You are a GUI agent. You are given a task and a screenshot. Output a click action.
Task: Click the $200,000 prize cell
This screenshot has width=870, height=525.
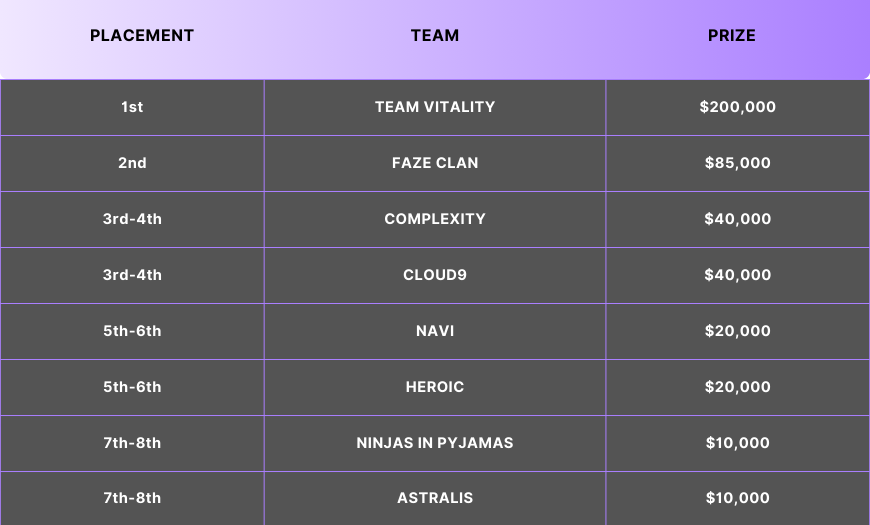pyautogui.click(x=738, y=107)
